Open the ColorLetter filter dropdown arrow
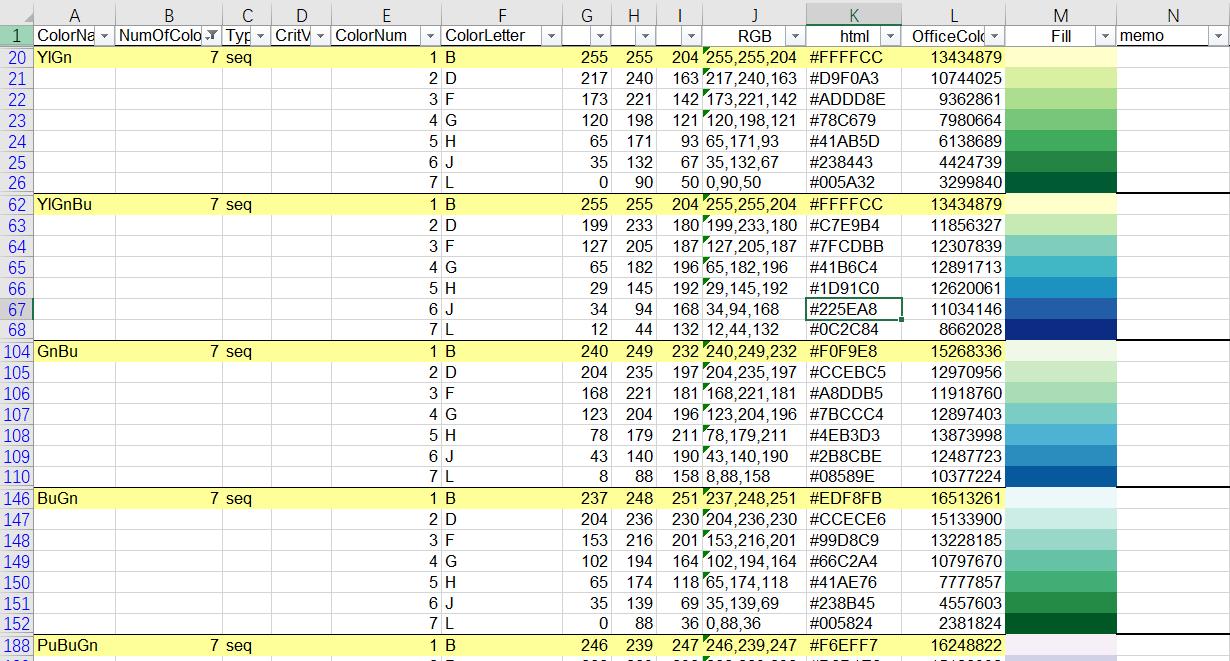Viewport: 1230px width, 661px height. (x=550, y=36)
